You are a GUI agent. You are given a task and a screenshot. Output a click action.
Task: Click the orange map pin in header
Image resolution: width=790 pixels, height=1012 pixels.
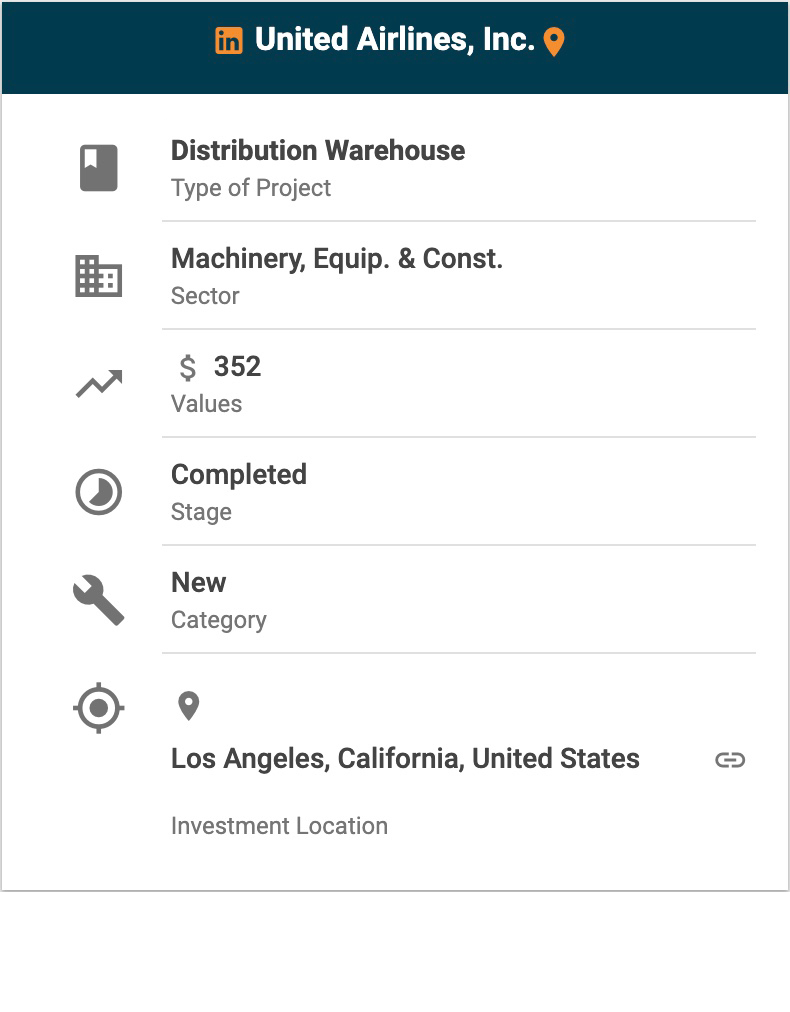point(554,42)
